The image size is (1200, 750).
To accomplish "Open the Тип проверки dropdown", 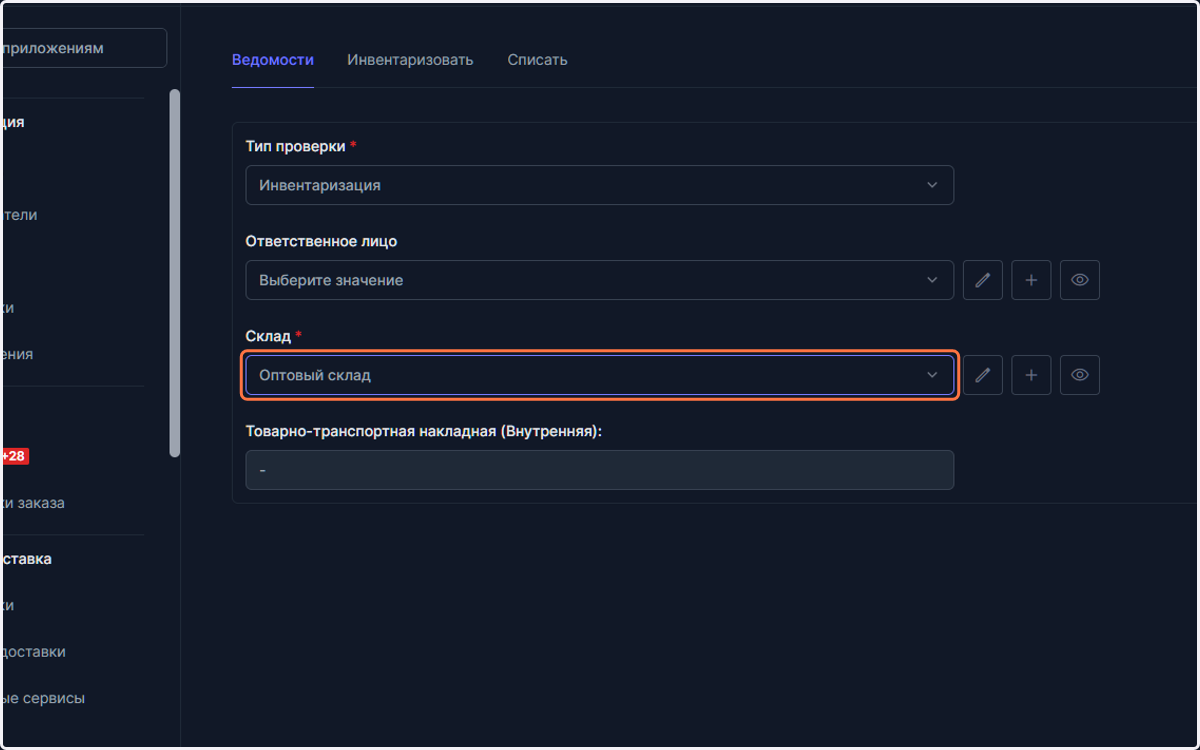I will (x=600, y=185).
